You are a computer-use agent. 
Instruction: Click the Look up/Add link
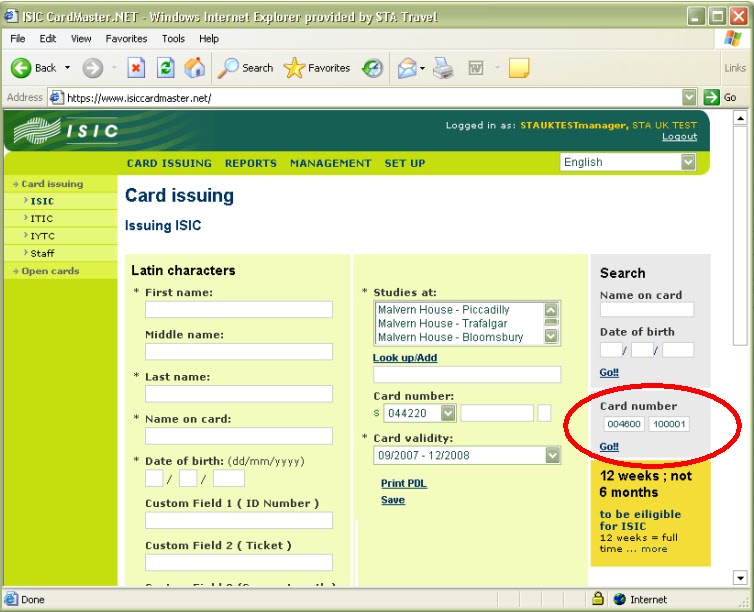(405, 358)
